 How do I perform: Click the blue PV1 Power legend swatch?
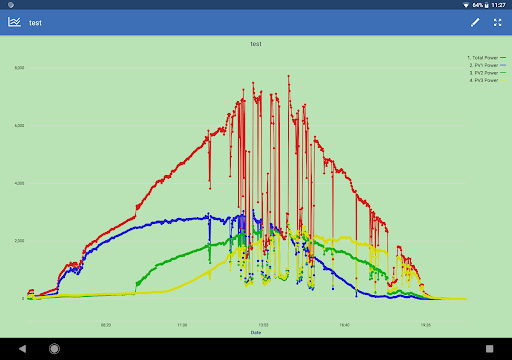(503, 65)
